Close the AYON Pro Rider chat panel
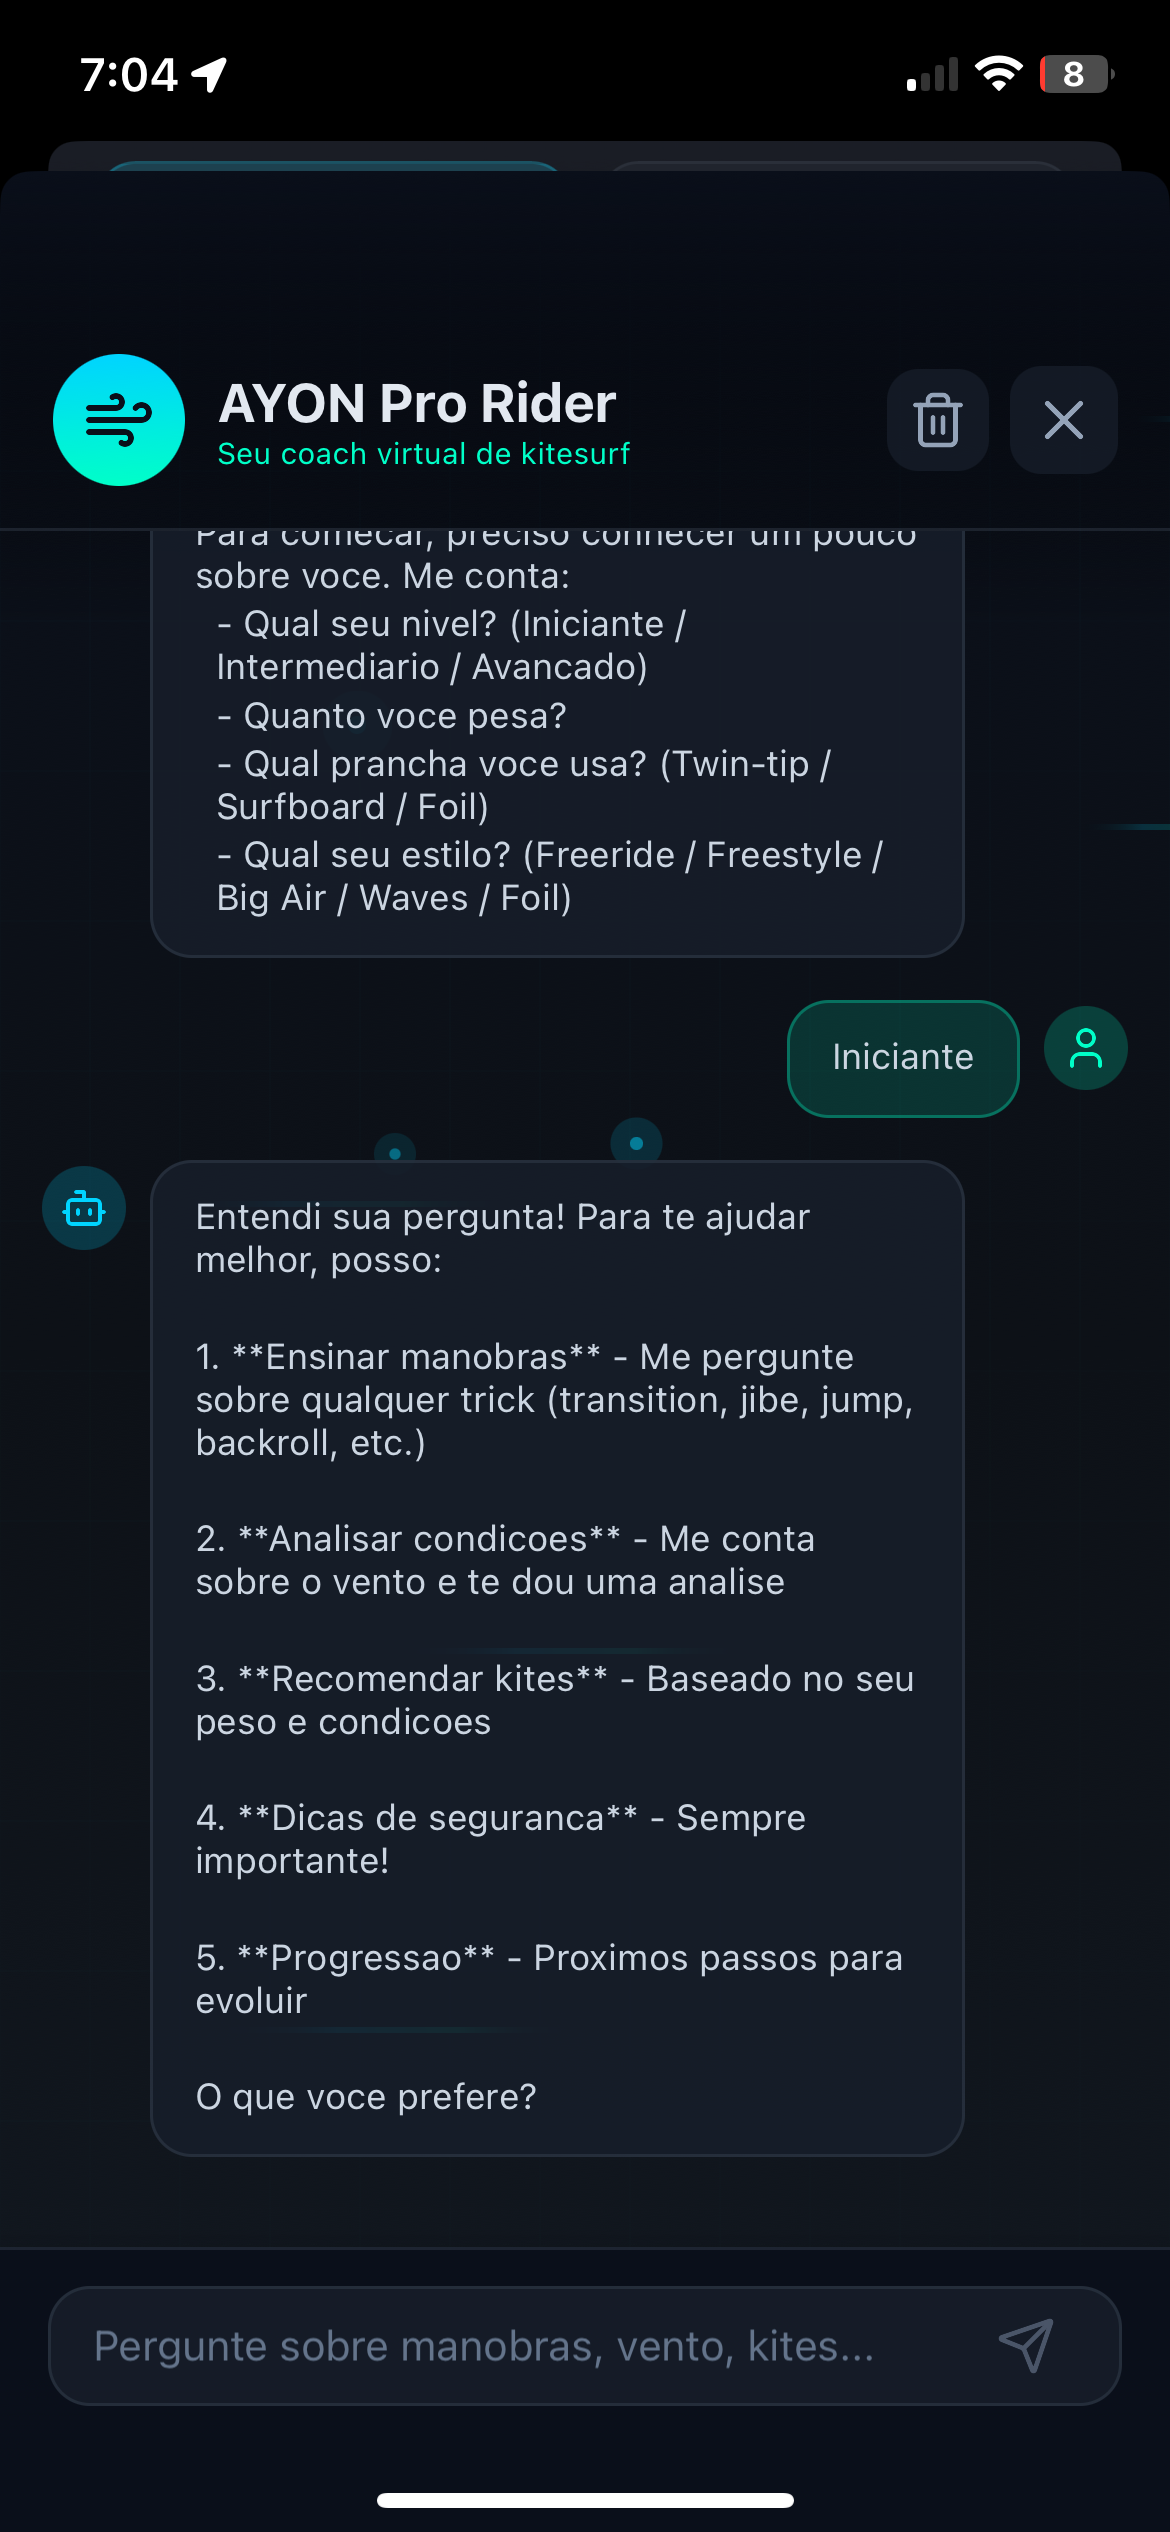Viewport: 1170px width, 2532px height. pos(1063,420)
